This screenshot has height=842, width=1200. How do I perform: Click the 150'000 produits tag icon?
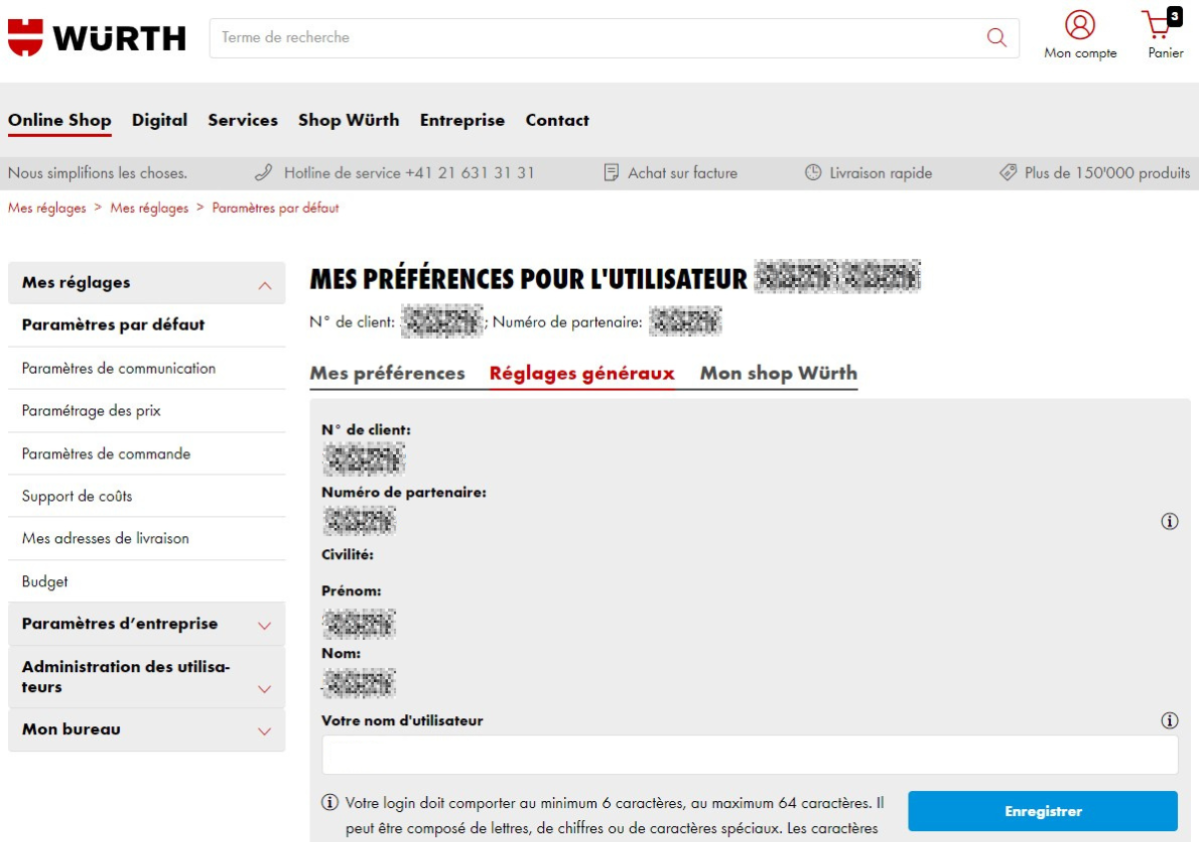[1008, 173]
